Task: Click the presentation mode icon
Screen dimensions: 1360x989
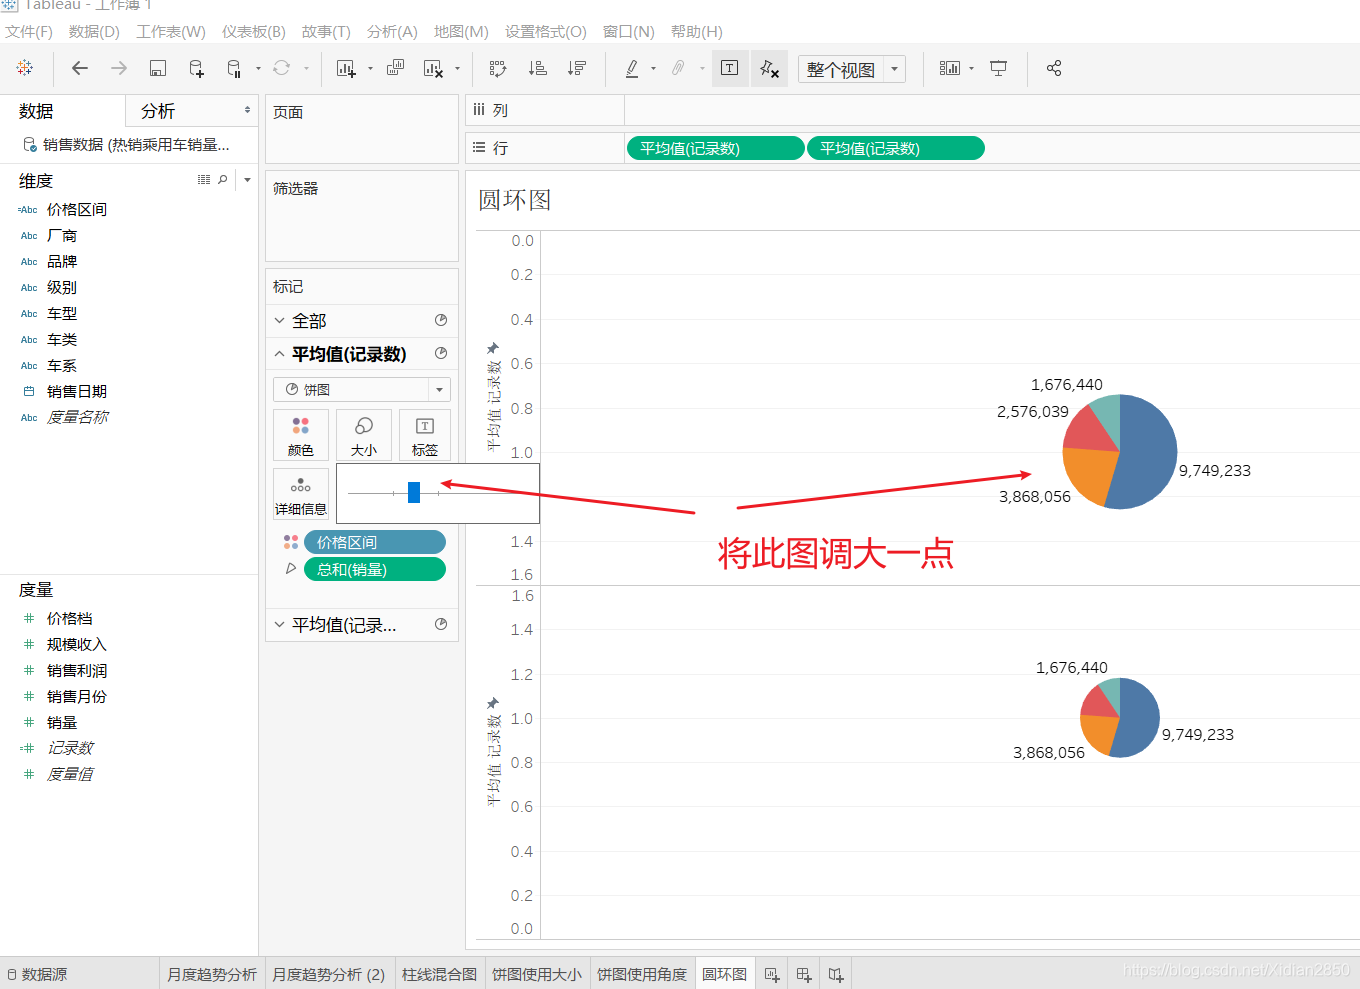Action: point(998,68)
